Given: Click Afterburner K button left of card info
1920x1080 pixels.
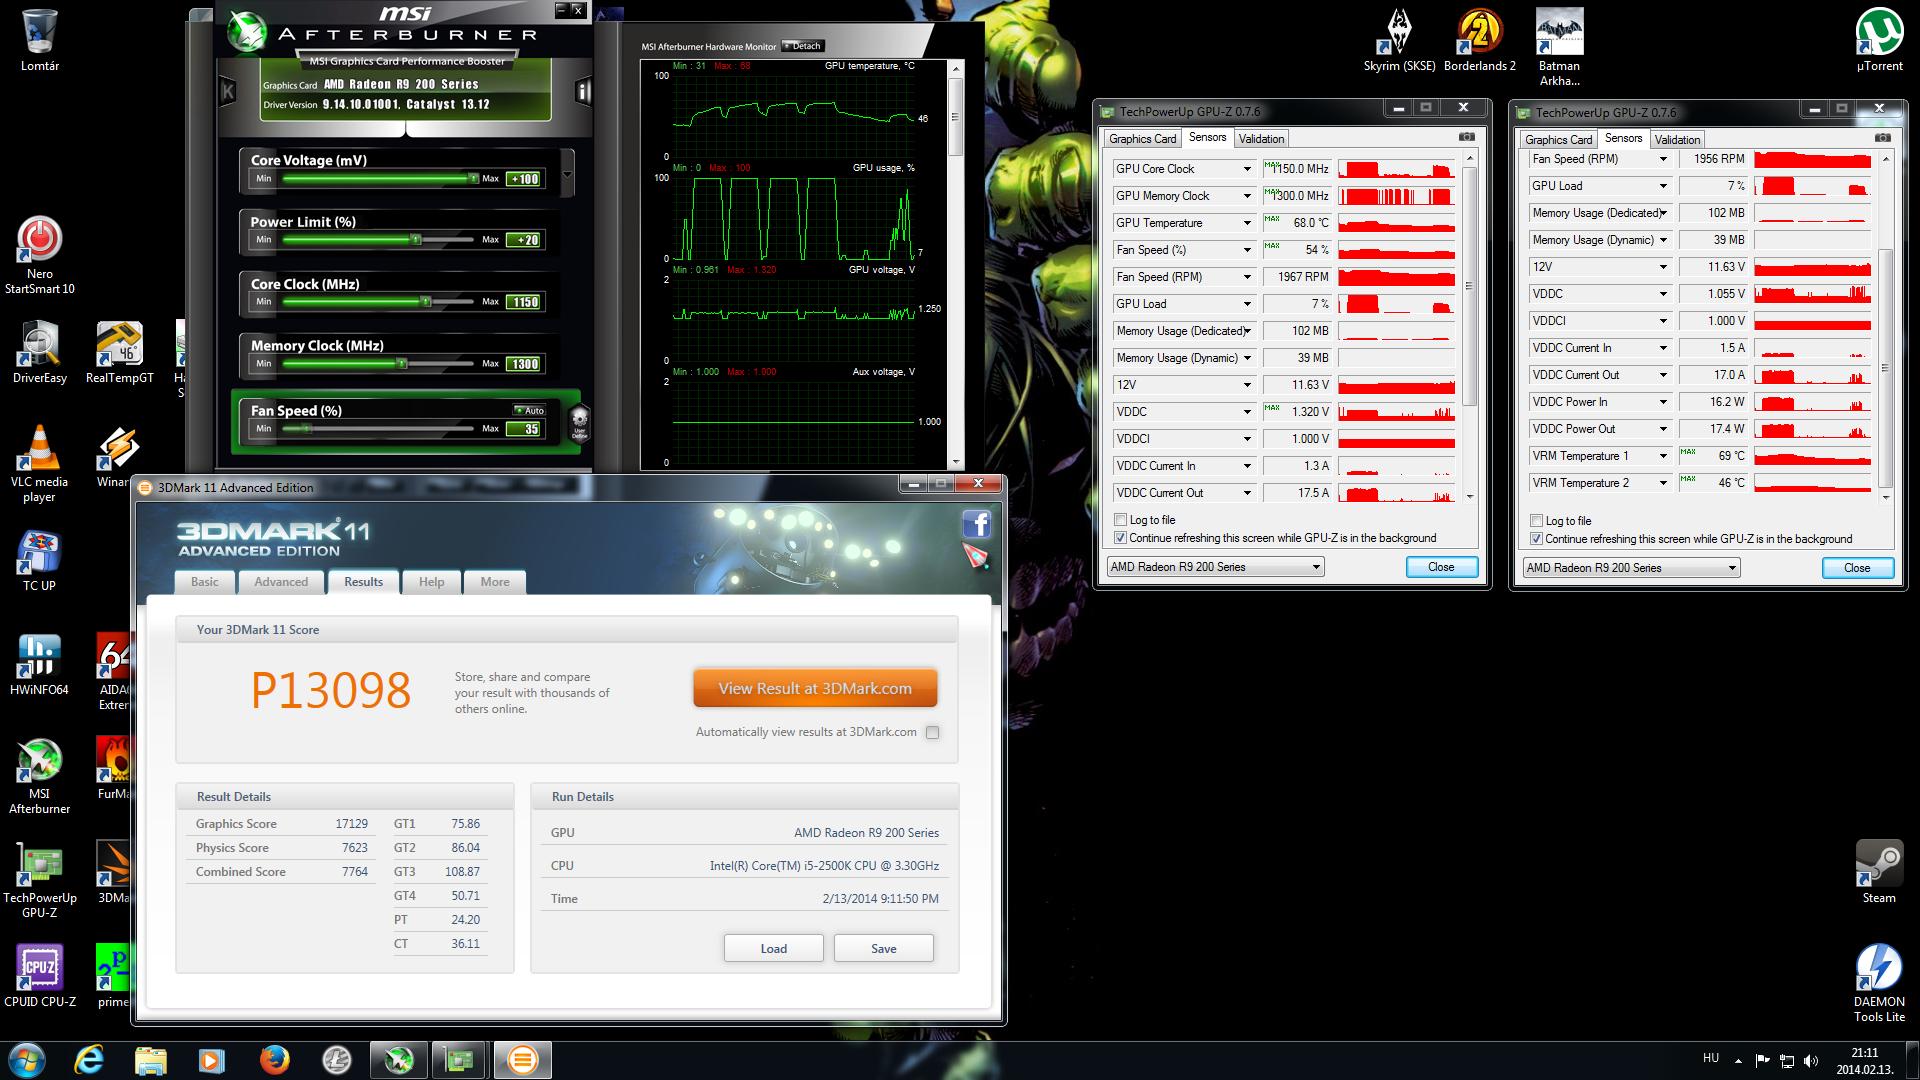Looking at the screenshot, I should pyautogui.click(x=227, y=92).
